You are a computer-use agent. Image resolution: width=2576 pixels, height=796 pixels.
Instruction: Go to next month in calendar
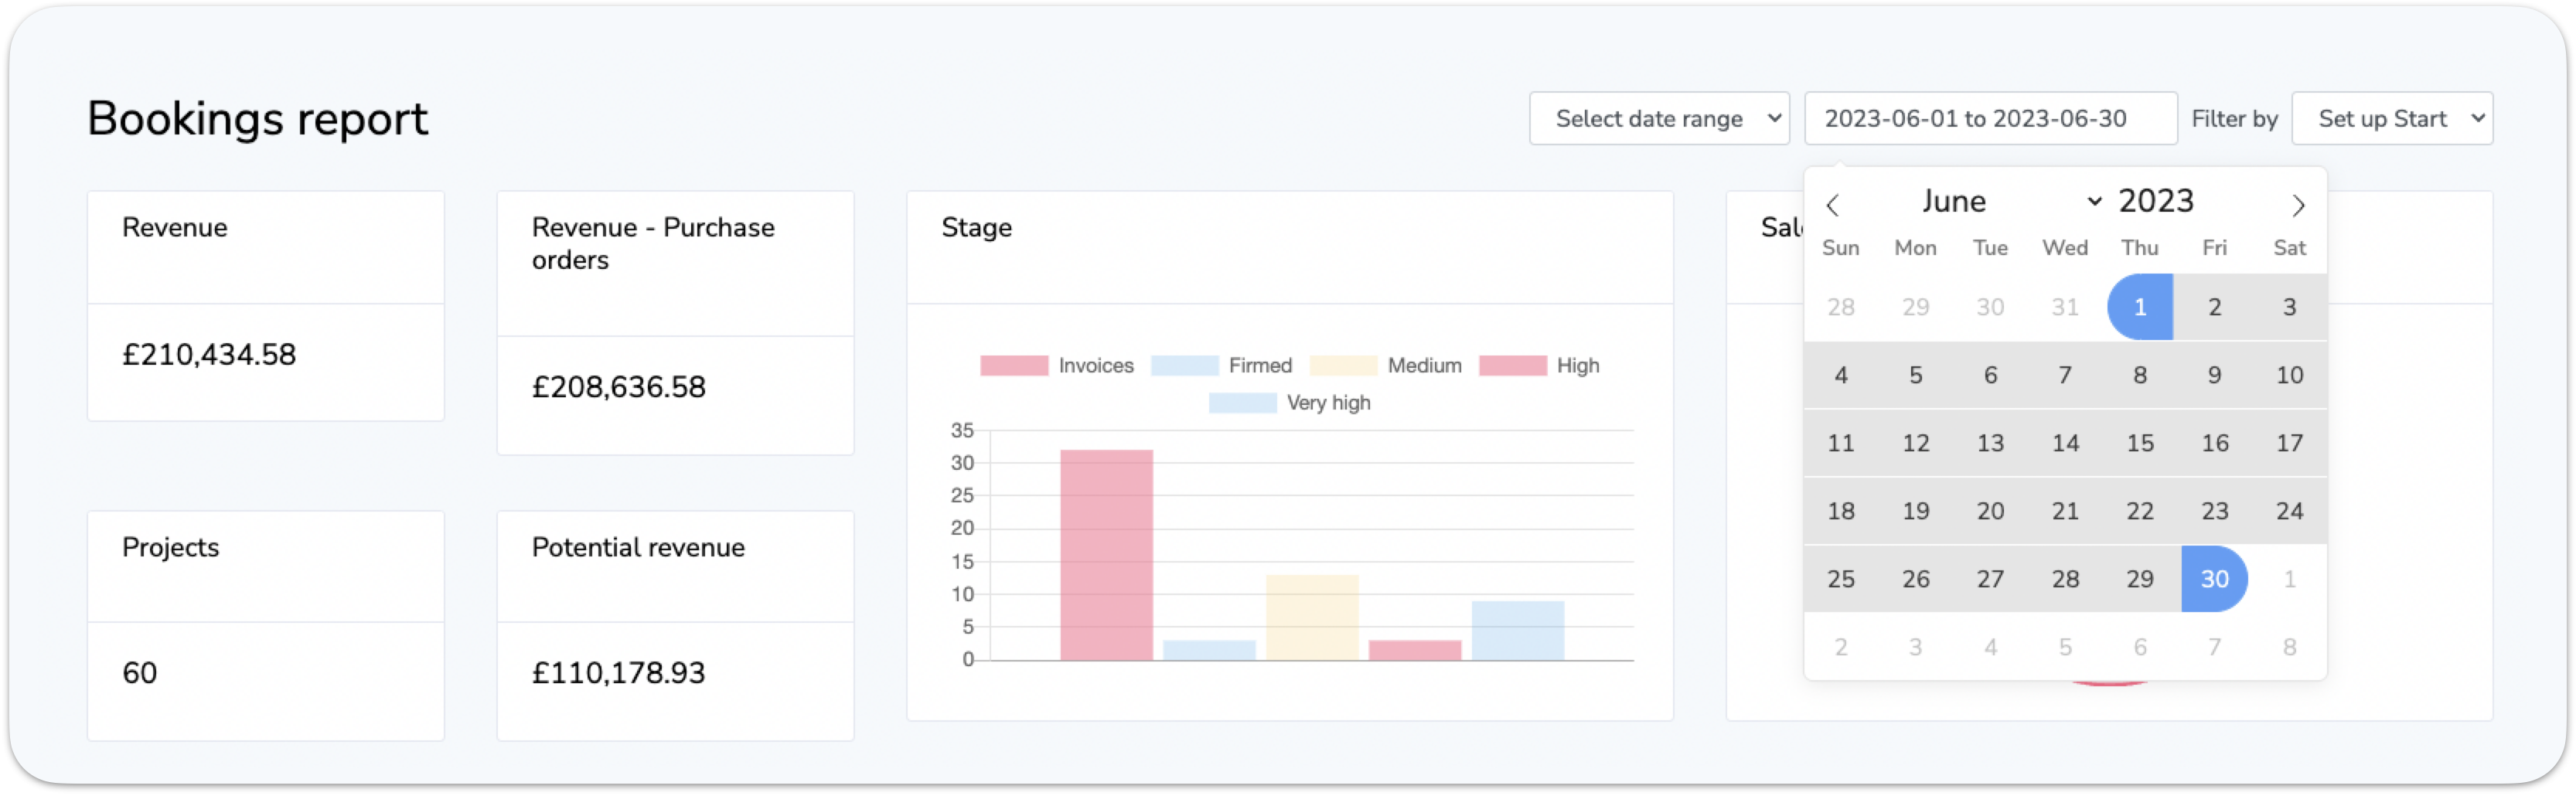click(x=2298, y=205)
